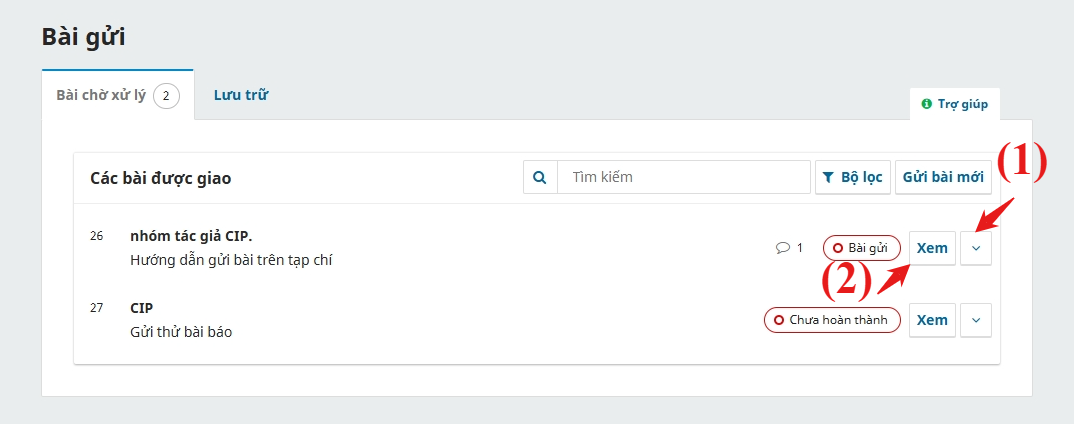Viewport: 1074px width, 424px height.
Task: Open Xem for the CIP submission 27
Action: pos(932,320)
